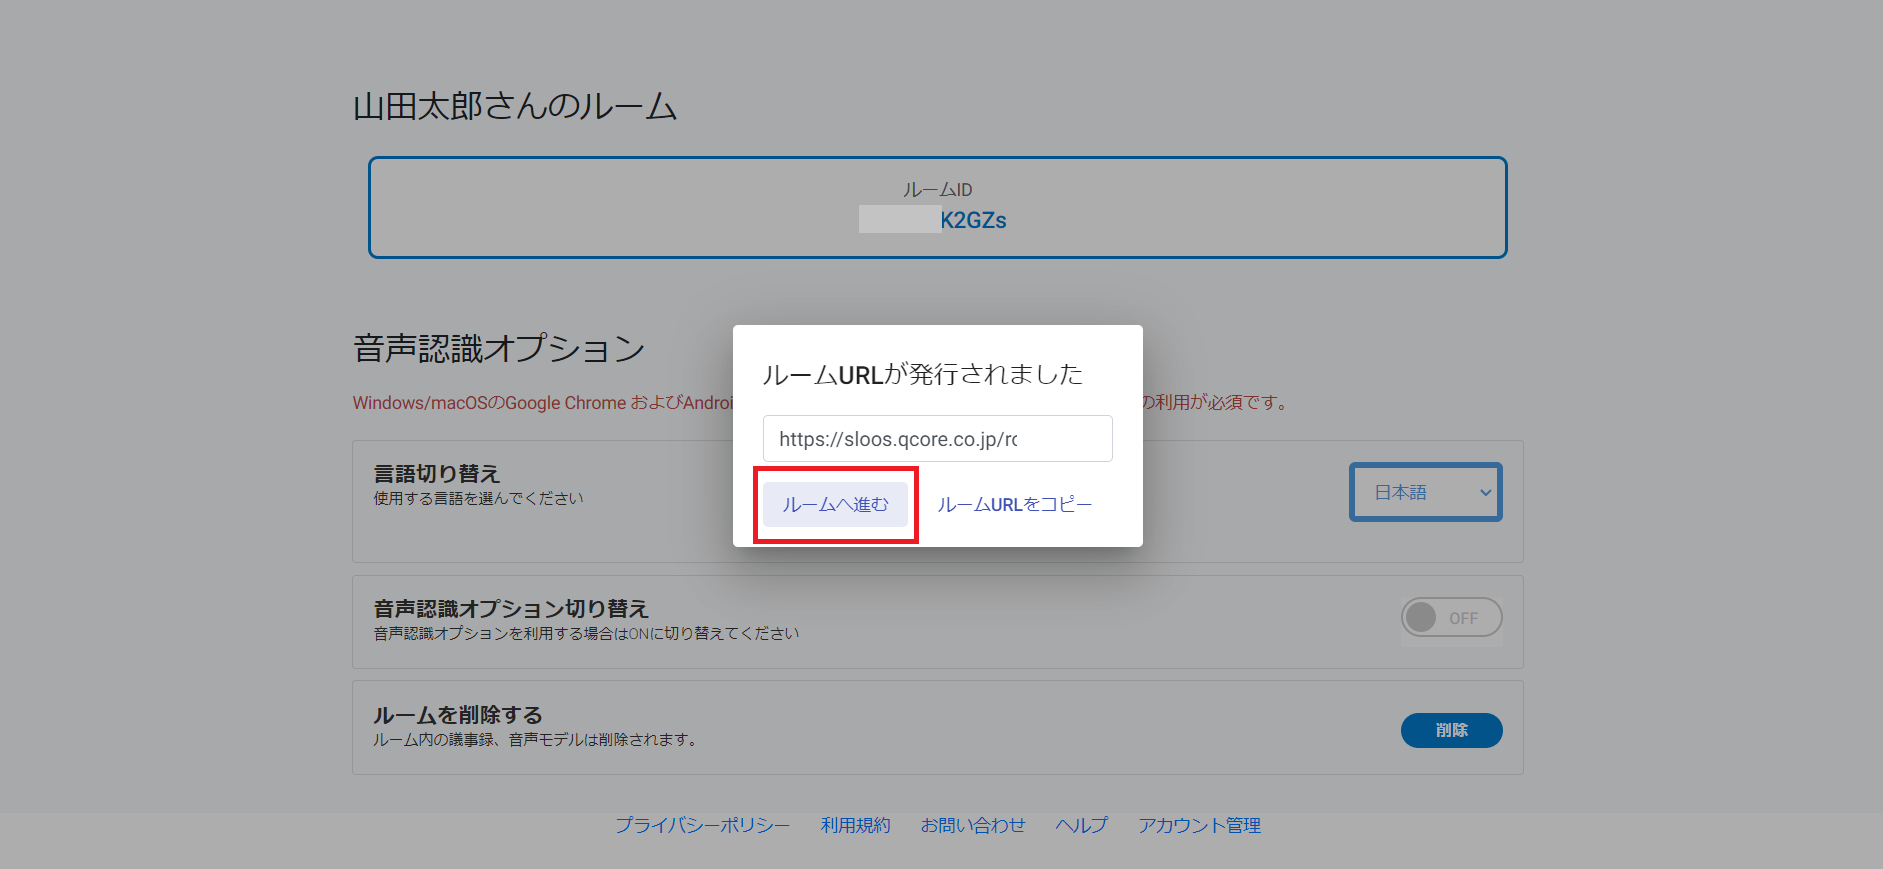Screen dimensions: 1883x869
Task: Click the 音声認識オプション切り替え setting label
Action: [x=511, y=609]
